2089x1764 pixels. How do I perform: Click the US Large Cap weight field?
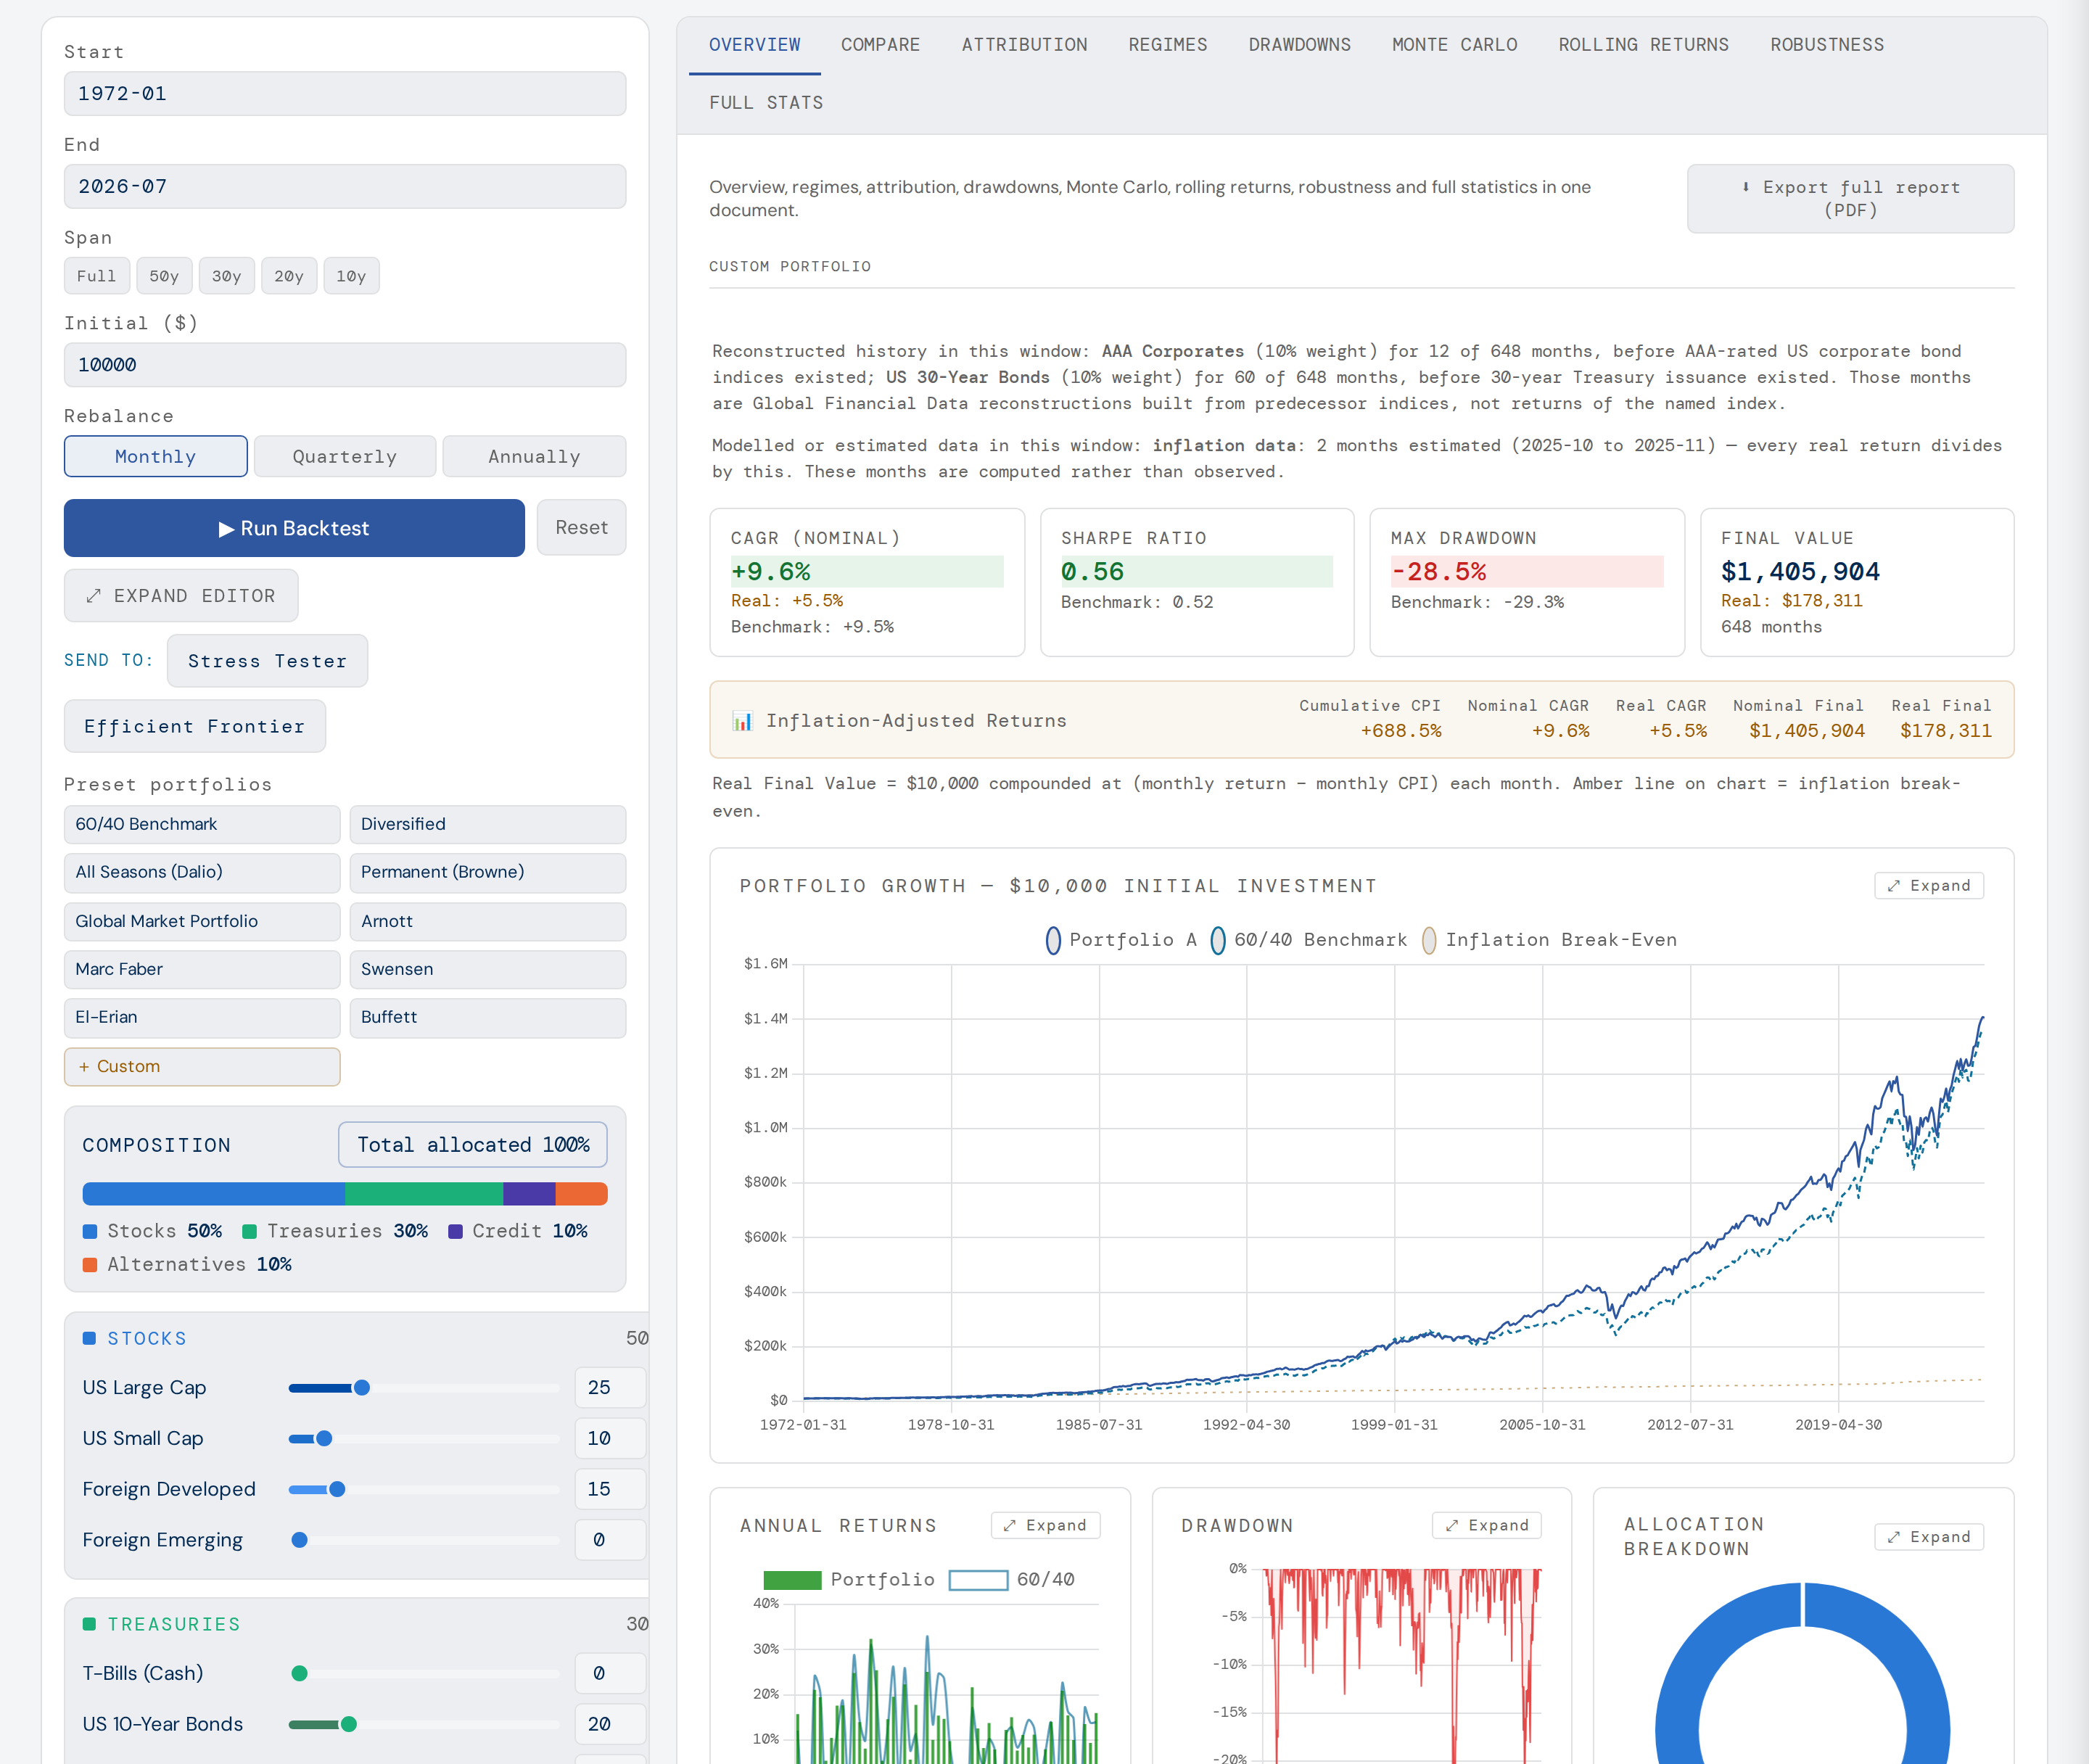pyautogui.click(x=611, y=1388)
